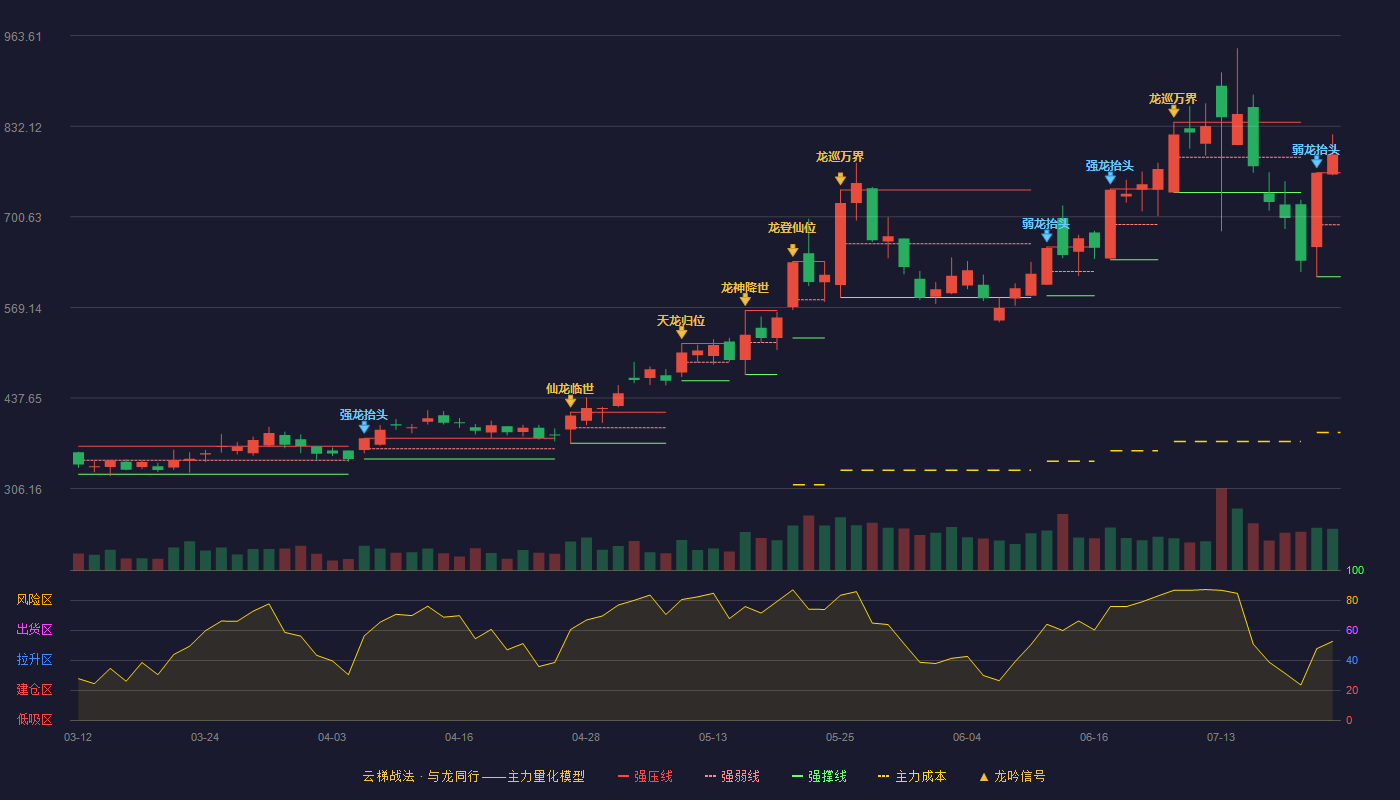Click the 306.16 price axis label
Image resolution: width=1400 pixels, height=800 pixels.
click(x=23, y=490)
